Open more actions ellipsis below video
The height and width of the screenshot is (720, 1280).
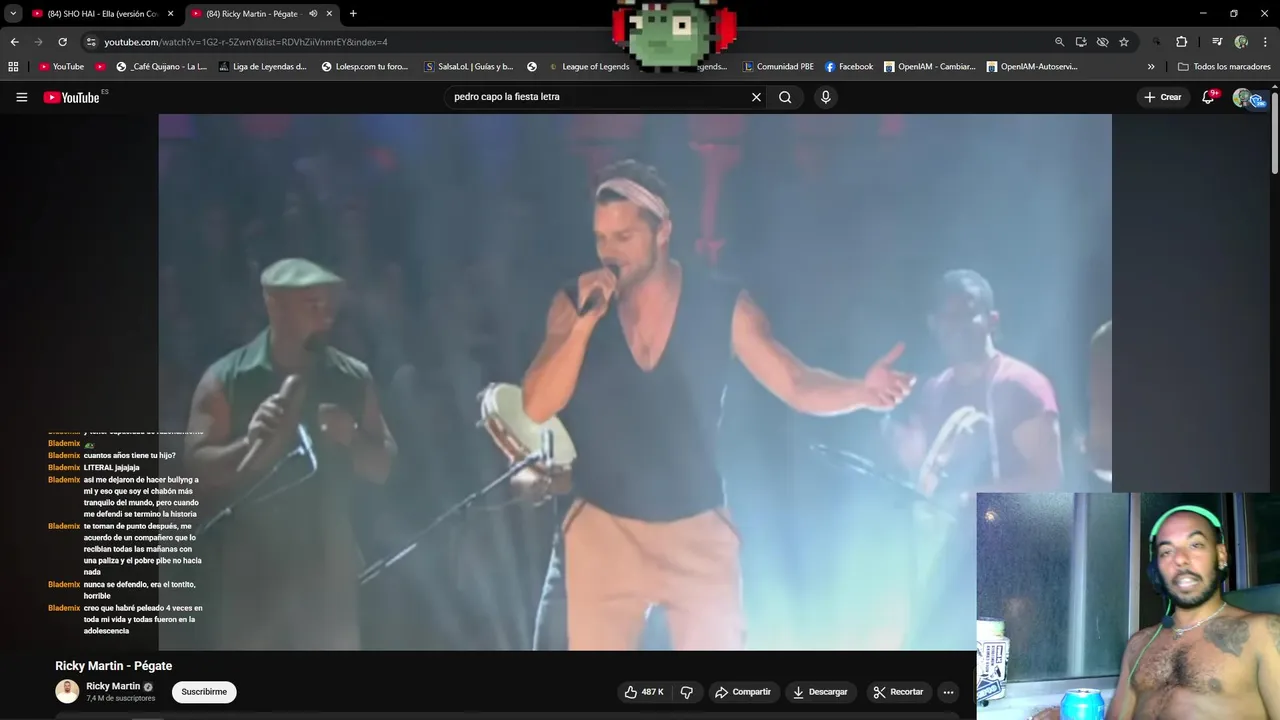click(x=948, y=692)
